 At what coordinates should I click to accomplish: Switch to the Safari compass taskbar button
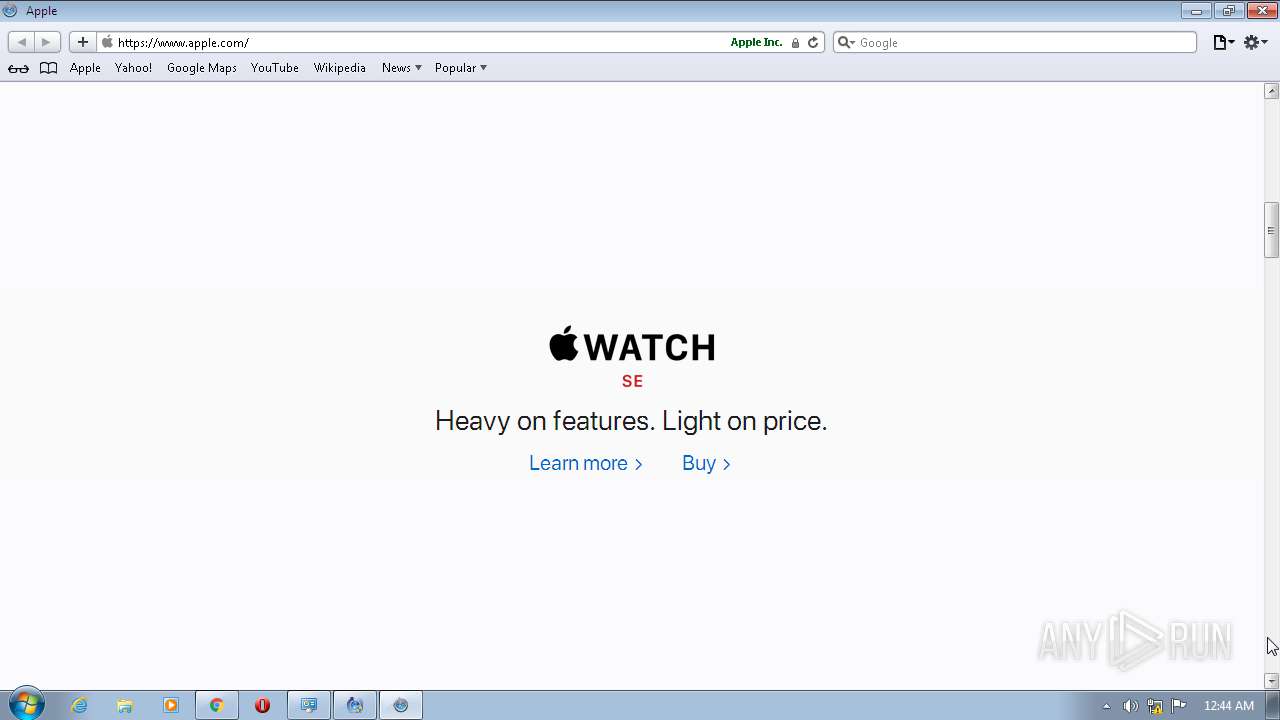point(401,705)
